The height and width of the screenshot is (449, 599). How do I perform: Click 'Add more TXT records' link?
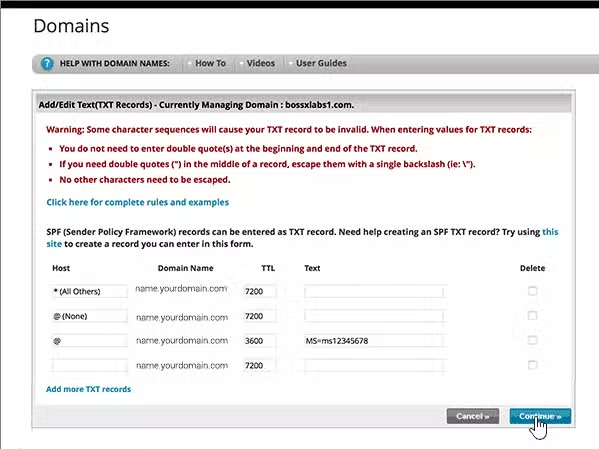point(88,389)
